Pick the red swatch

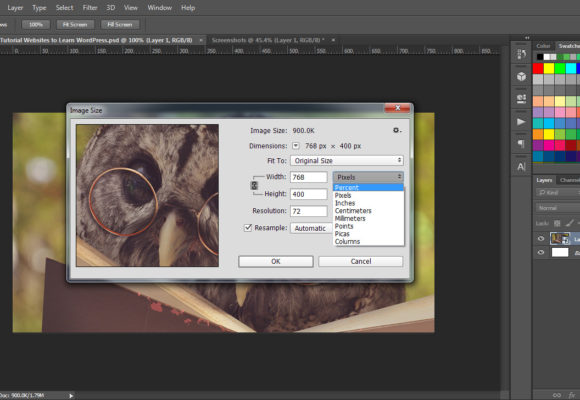[x=538, y=68]
